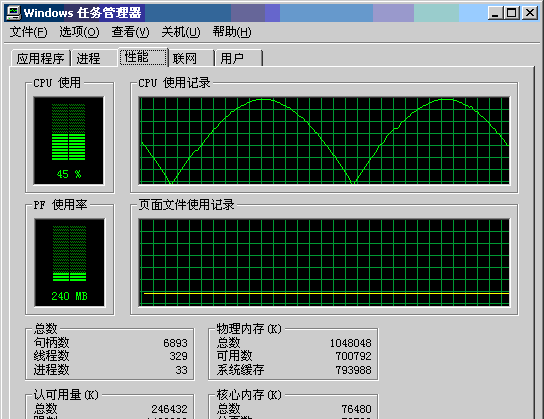Switch to the 联网 tab
The width and height of the screenshot is (544, 419).
pos(191,58)
